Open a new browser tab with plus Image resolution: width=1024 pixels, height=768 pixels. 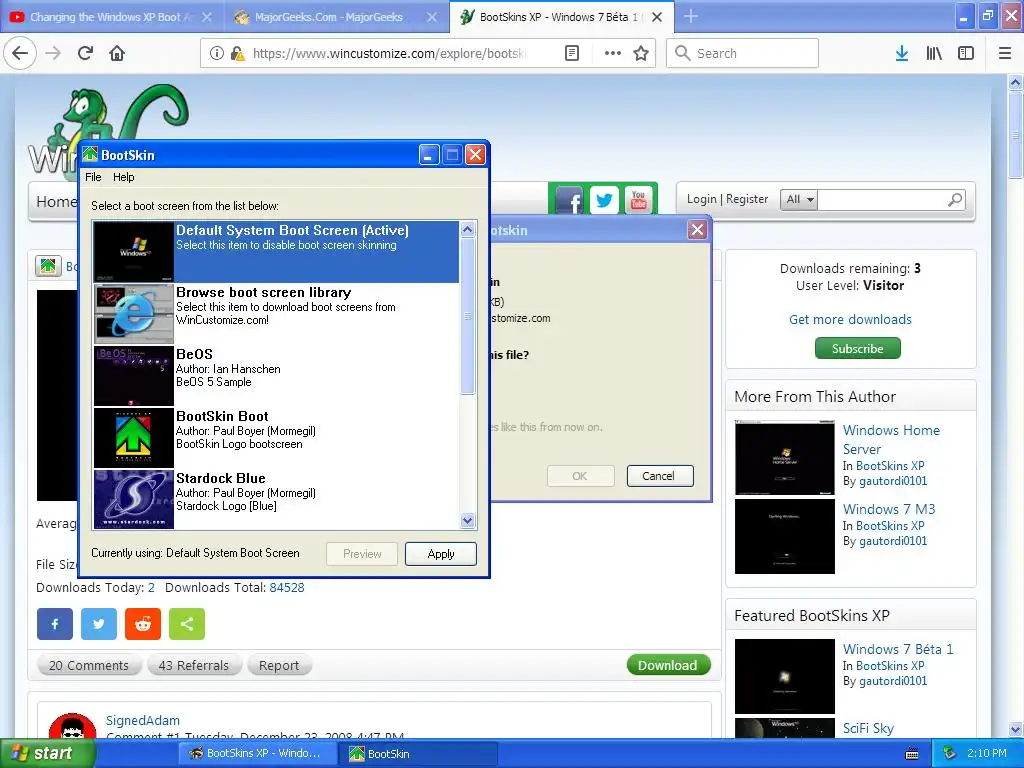[690, 17]
